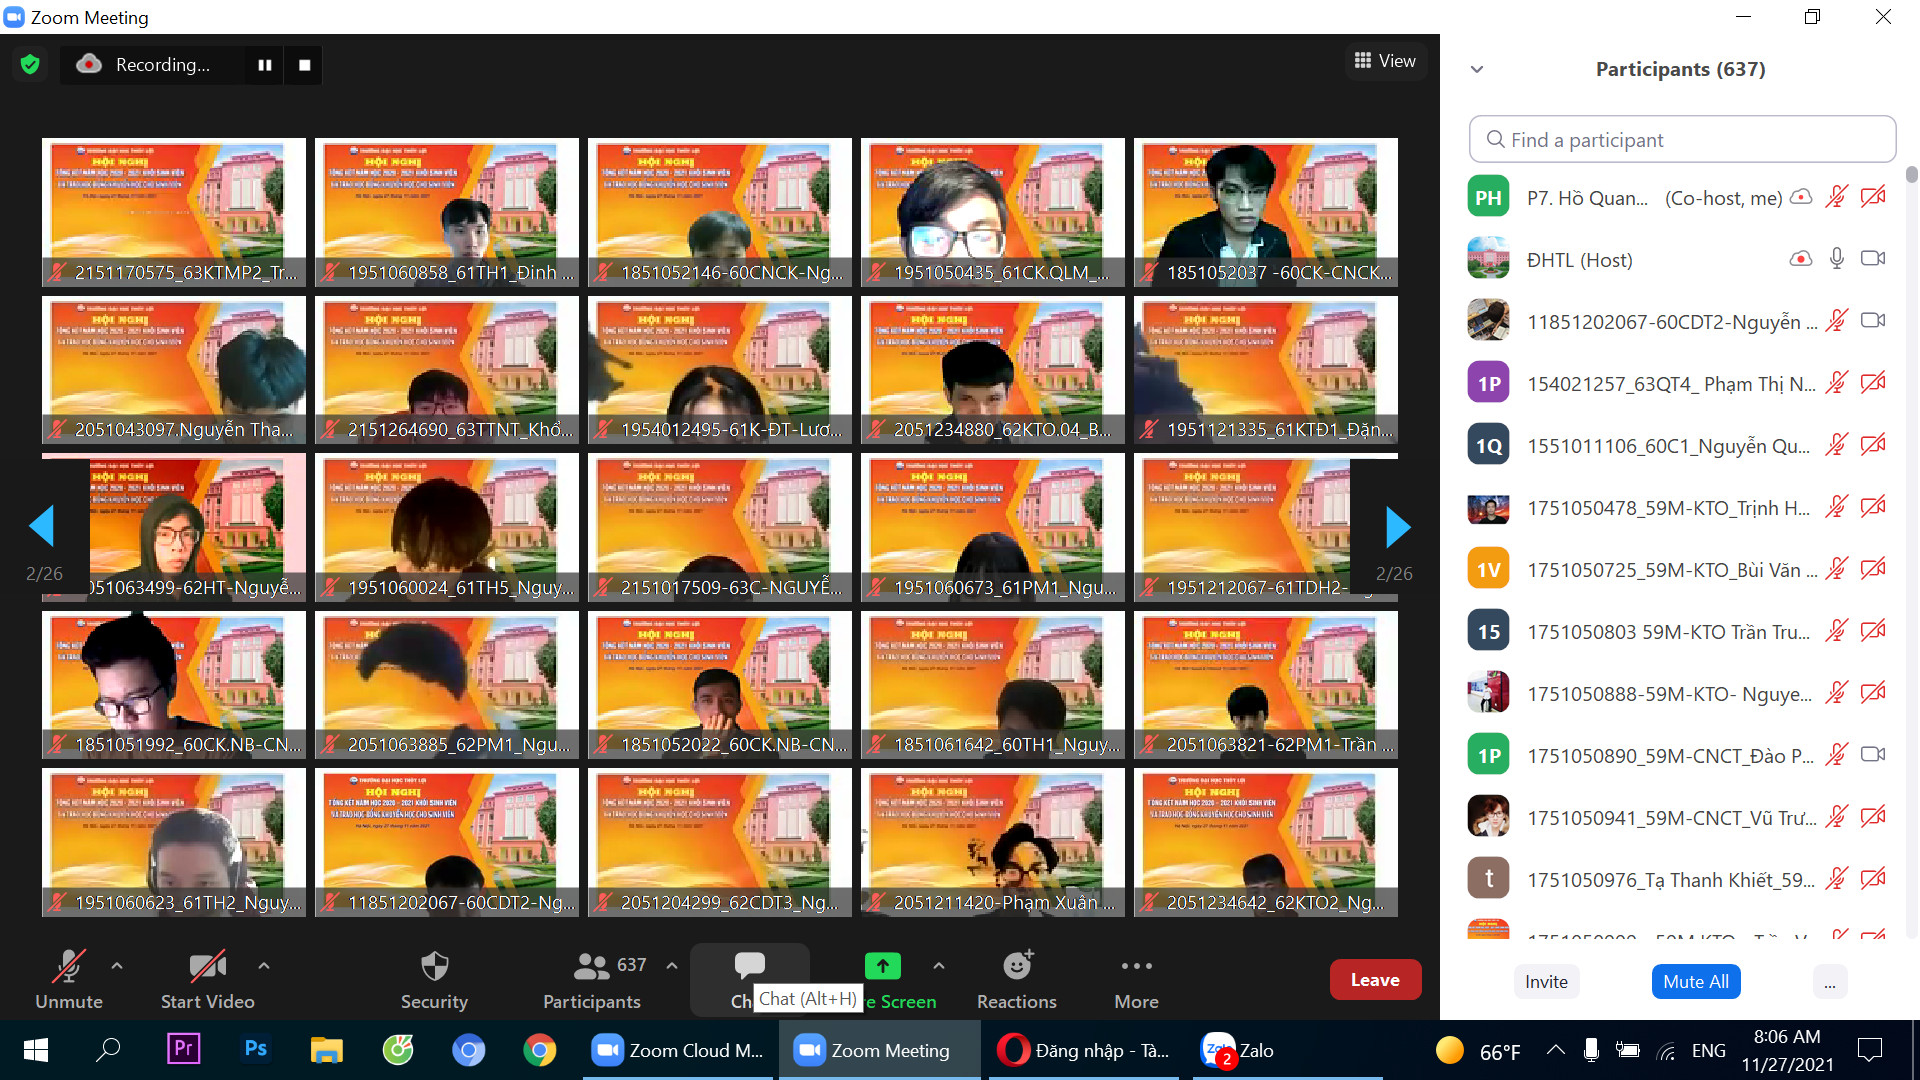
Task: Unmute your microphone
Action: click(68, 979)
